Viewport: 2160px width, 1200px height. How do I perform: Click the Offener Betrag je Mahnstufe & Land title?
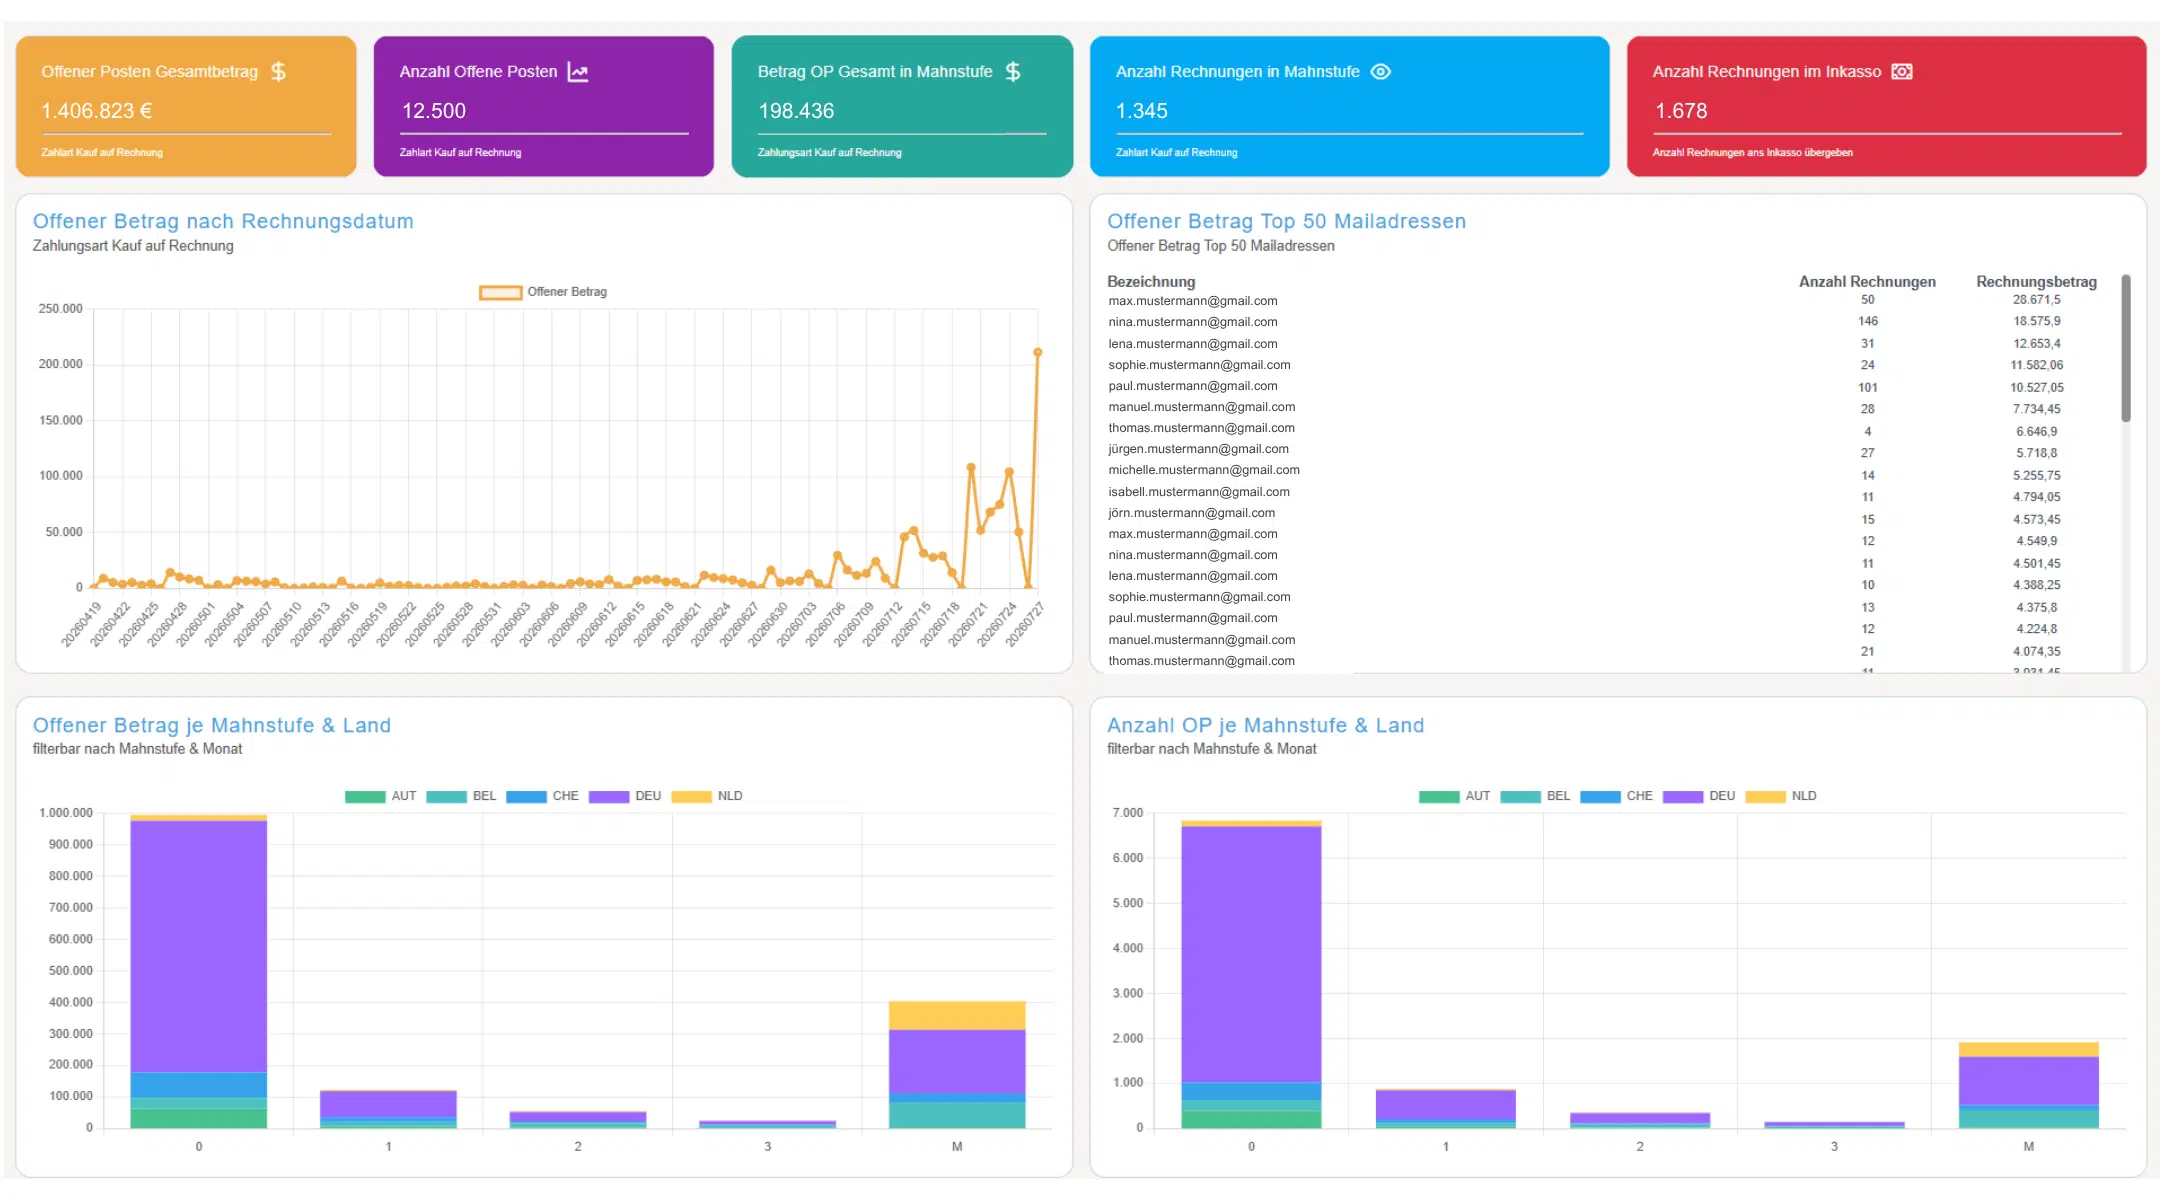[x=212, y=725]
